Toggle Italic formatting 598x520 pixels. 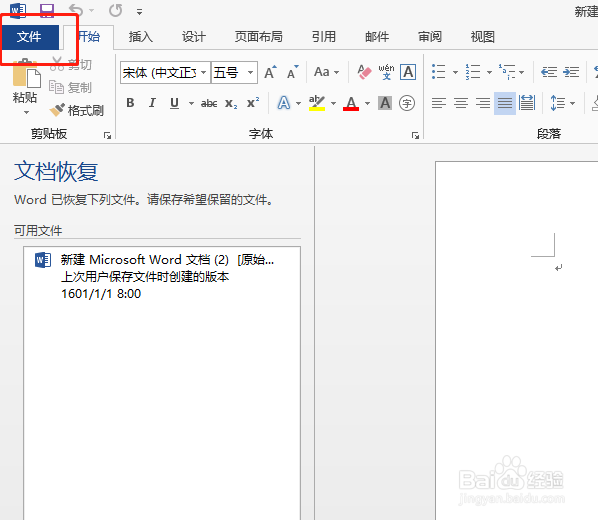[x=152, y=103]
